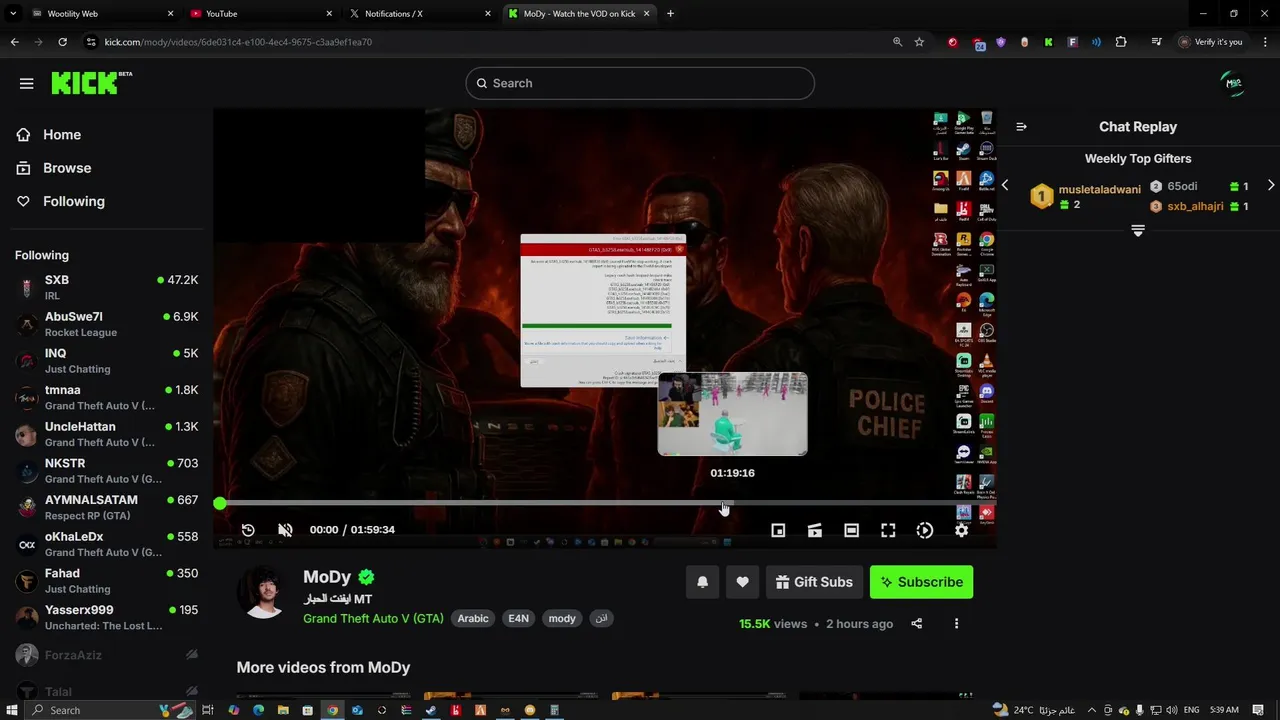This screenshot has height=720, width=1280.
Task: Open video player settings gear
Action: tap(961, 530)
